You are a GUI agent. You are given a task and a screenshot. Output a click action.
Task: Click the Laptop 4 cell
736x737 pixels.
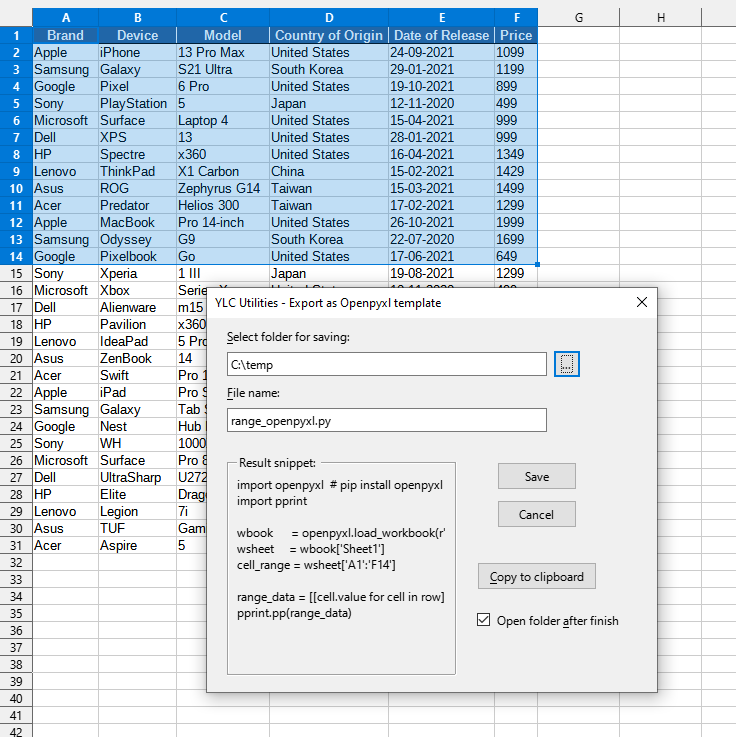click(x=223, y=120)
